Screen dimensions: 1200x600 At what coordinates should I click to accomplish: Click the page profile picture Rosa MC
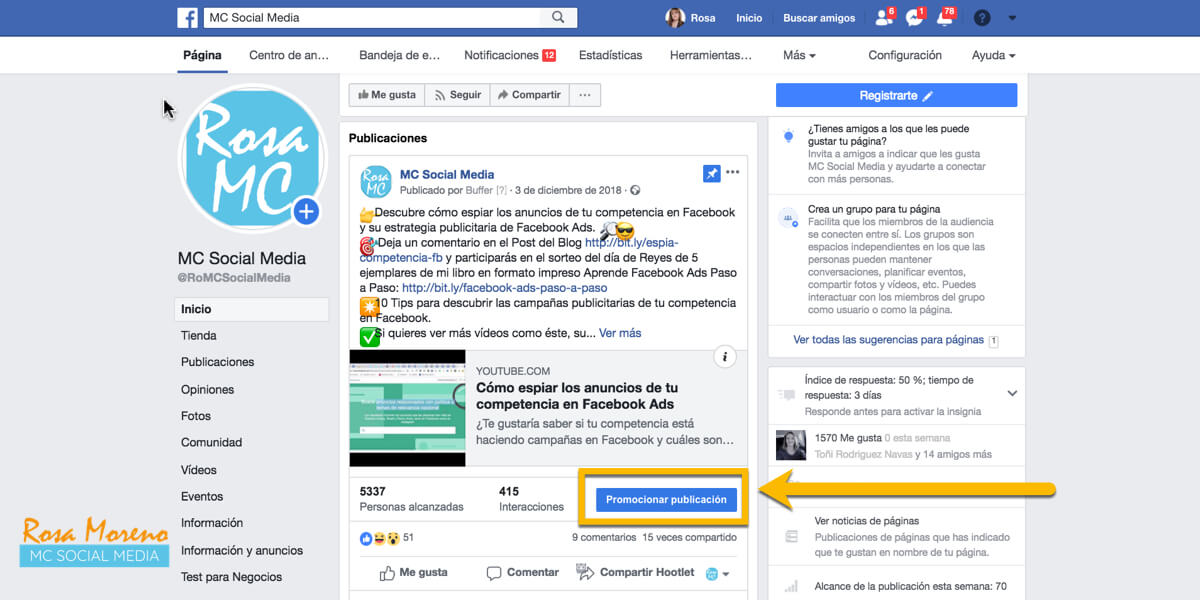pos(252,159)
